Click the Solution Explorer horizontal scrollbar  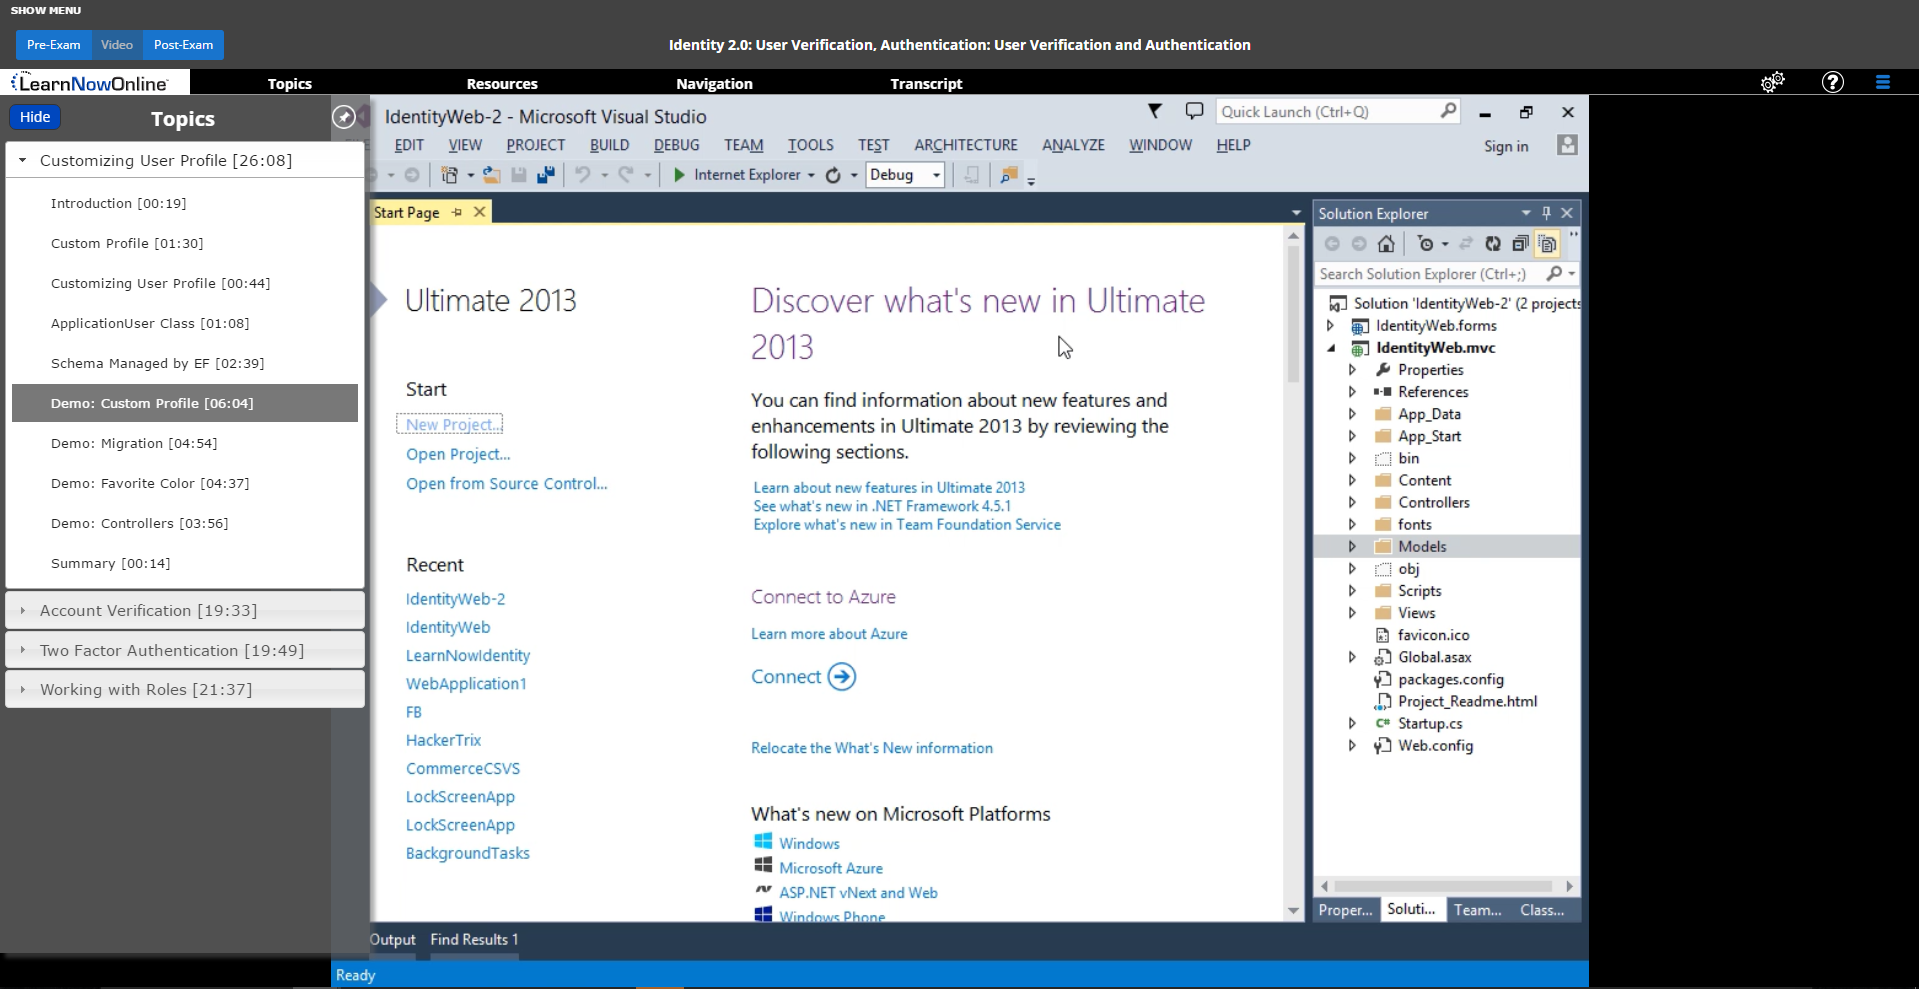click(x=1441, y=886)
